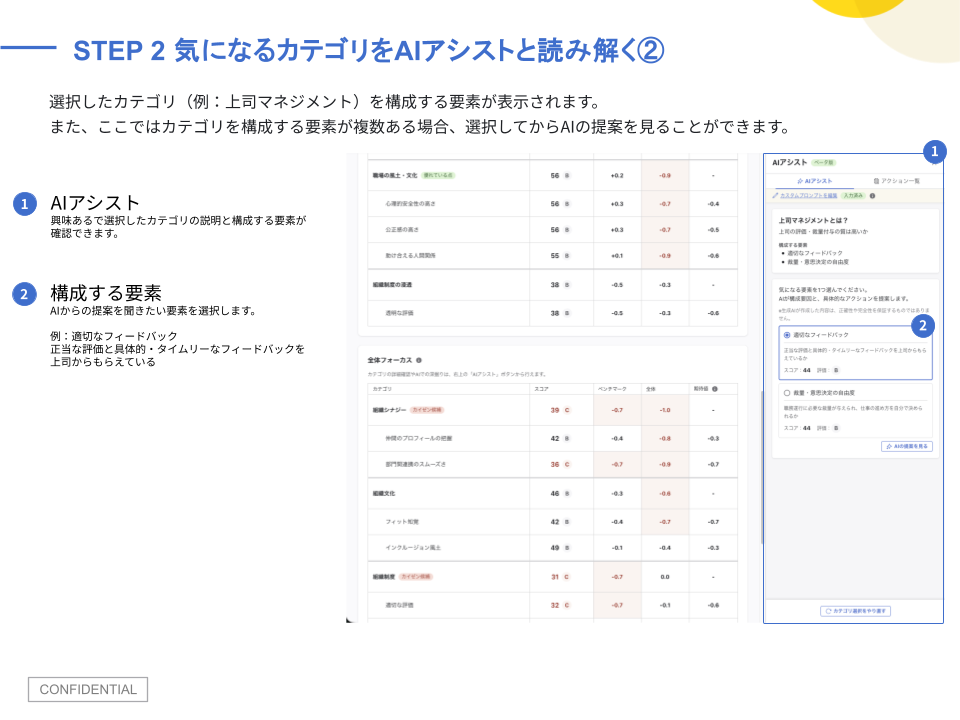Click the 公正感の高さ row label
Image resolution: width=960 pixels, height=720 pixels.
pyautogui.click(x=402, y=230)
